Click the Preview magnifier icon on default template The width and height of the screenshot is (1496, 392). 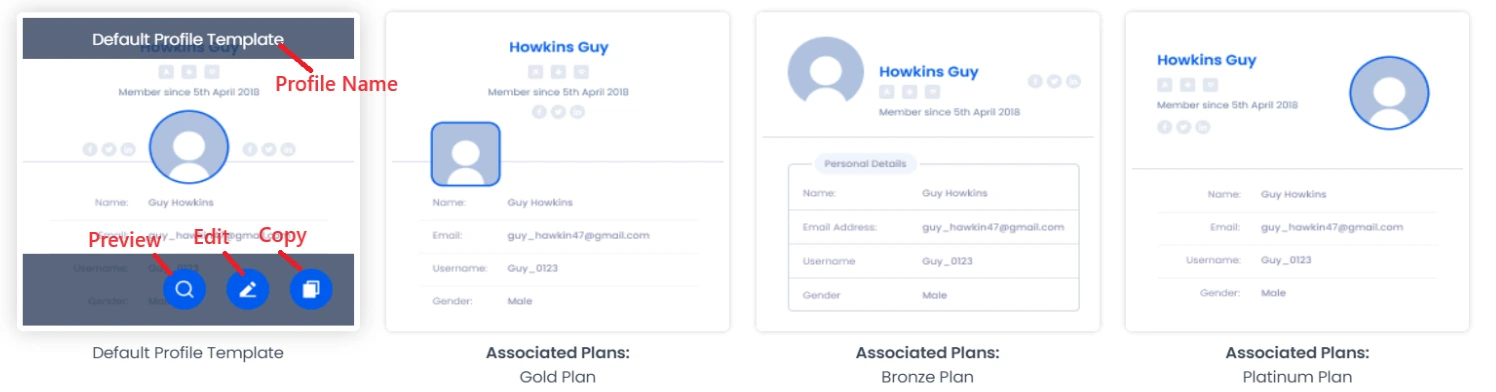pos(184,290)
